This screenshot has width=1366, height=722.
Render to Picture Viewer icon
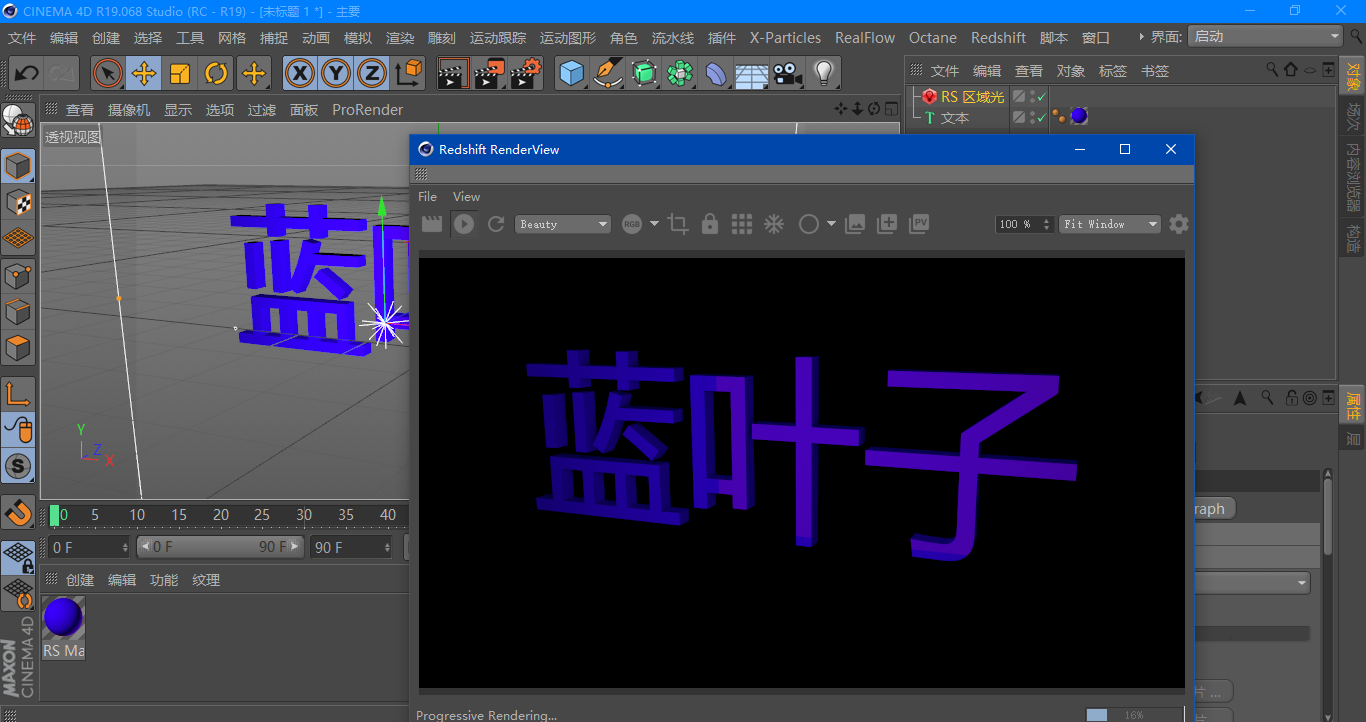point(490,73)
